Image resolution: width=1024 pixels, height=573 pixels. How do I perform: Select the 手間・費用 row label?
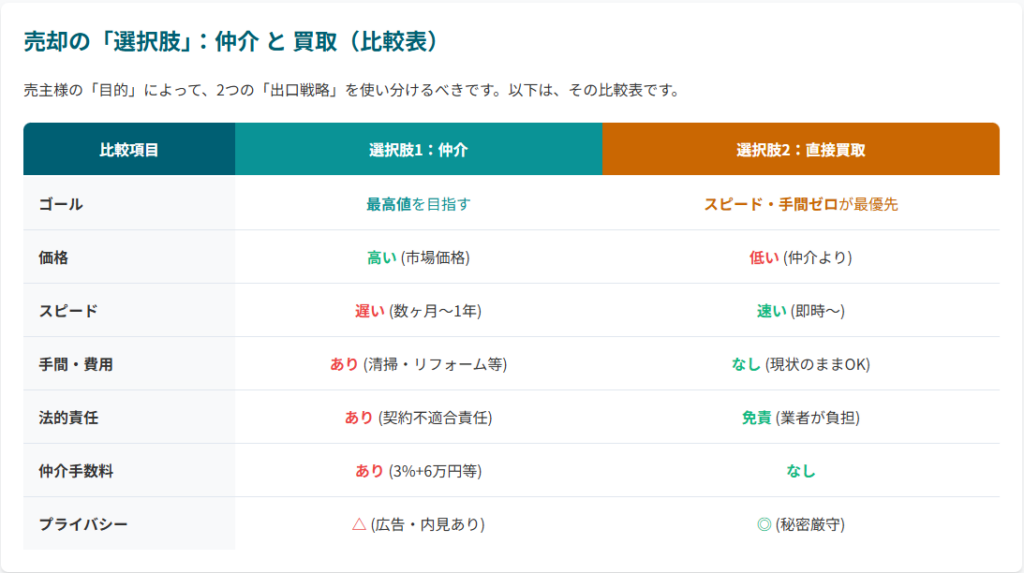click(75, 364)
